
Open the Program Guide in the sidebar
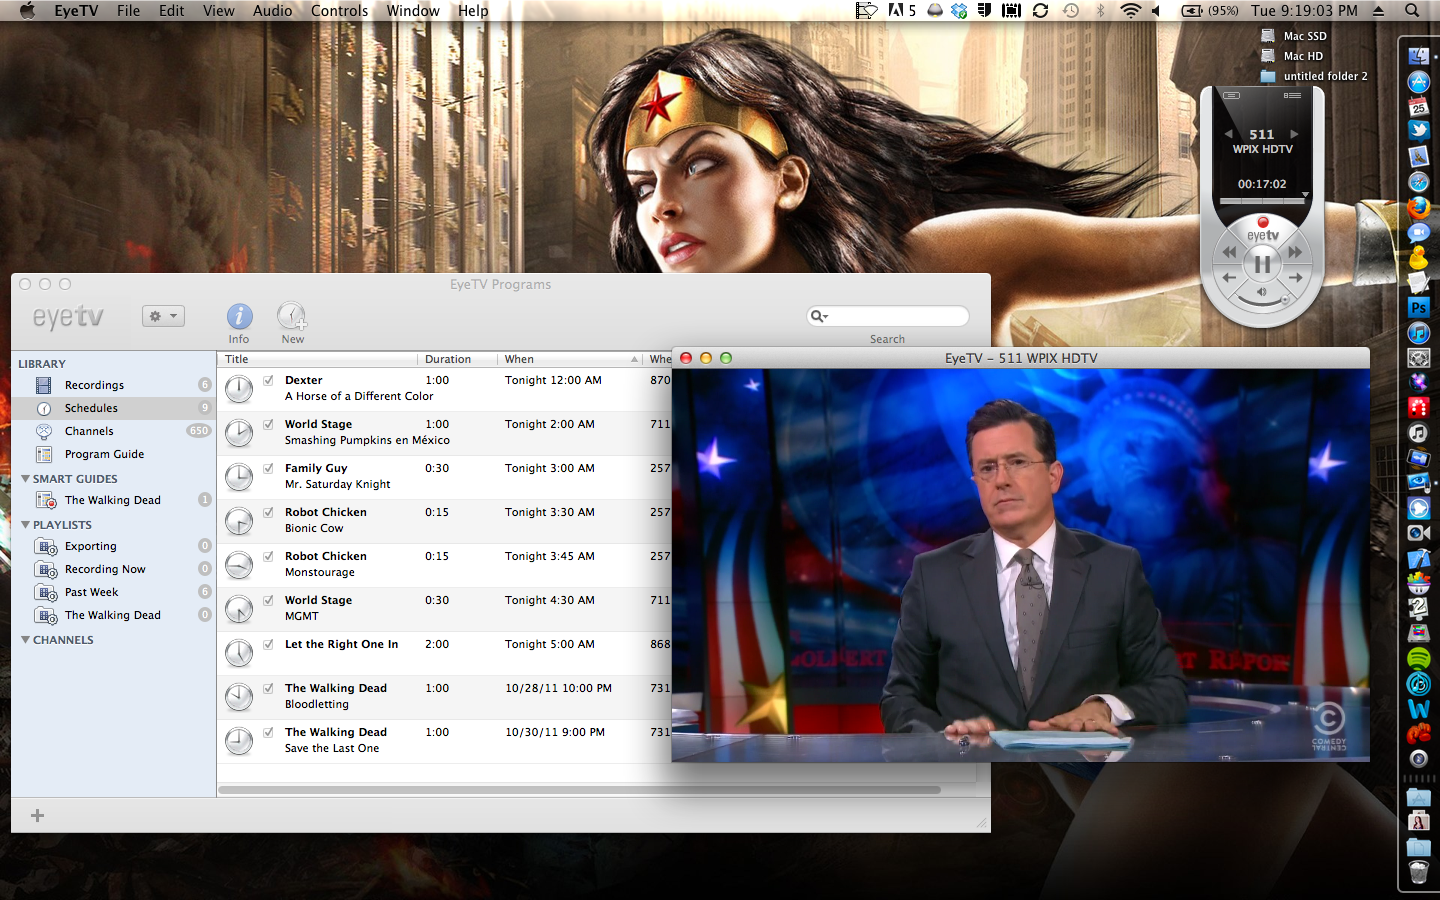pyautogui.click(x=104, y=454)
